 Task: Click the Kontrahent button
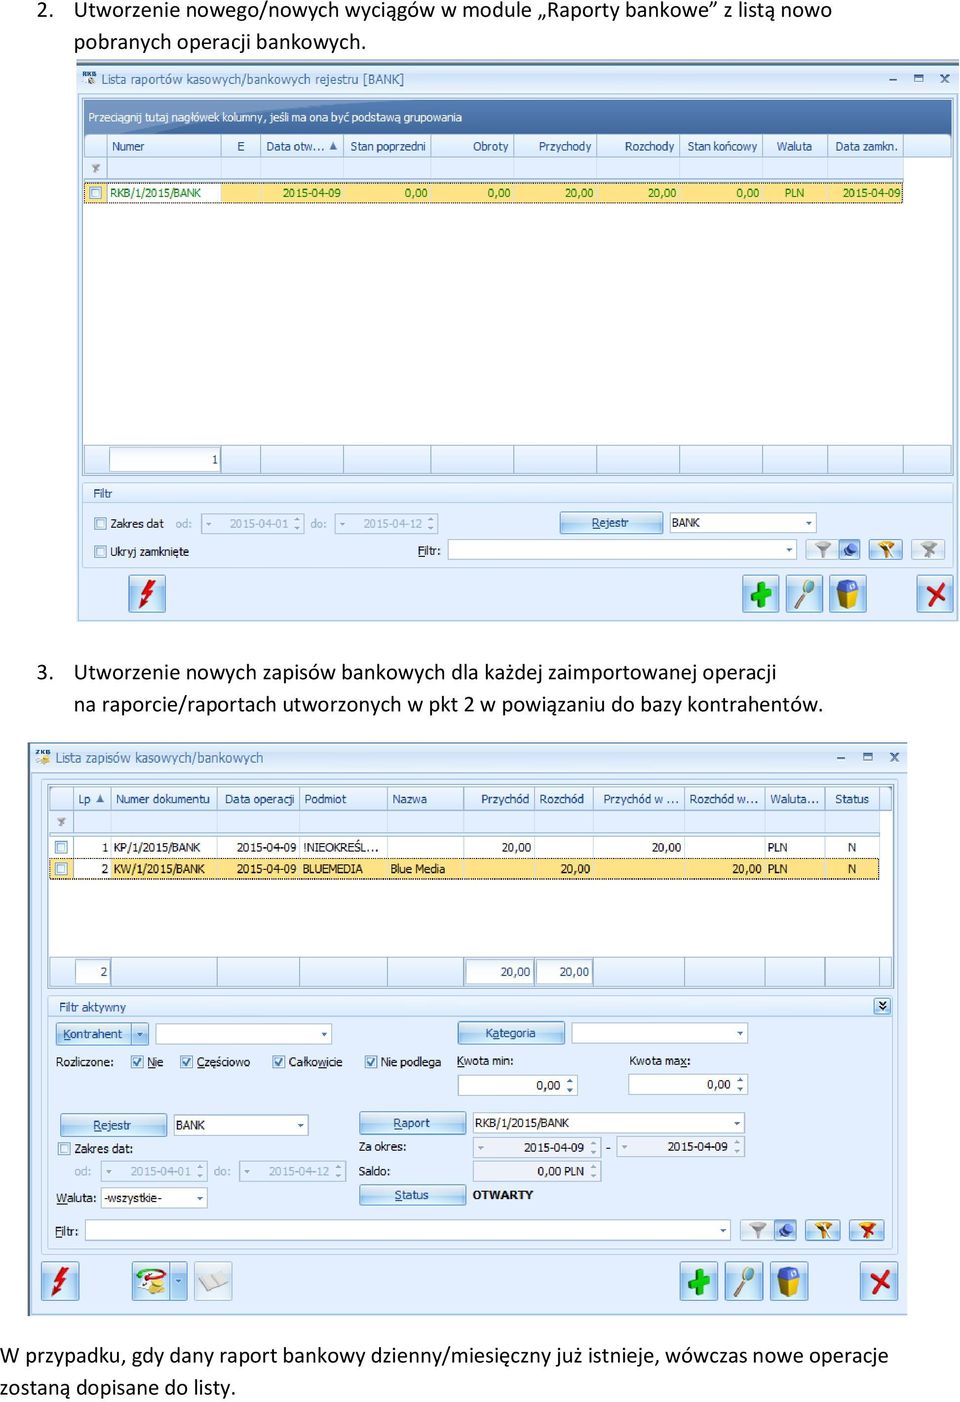[x=94, y=1034]
